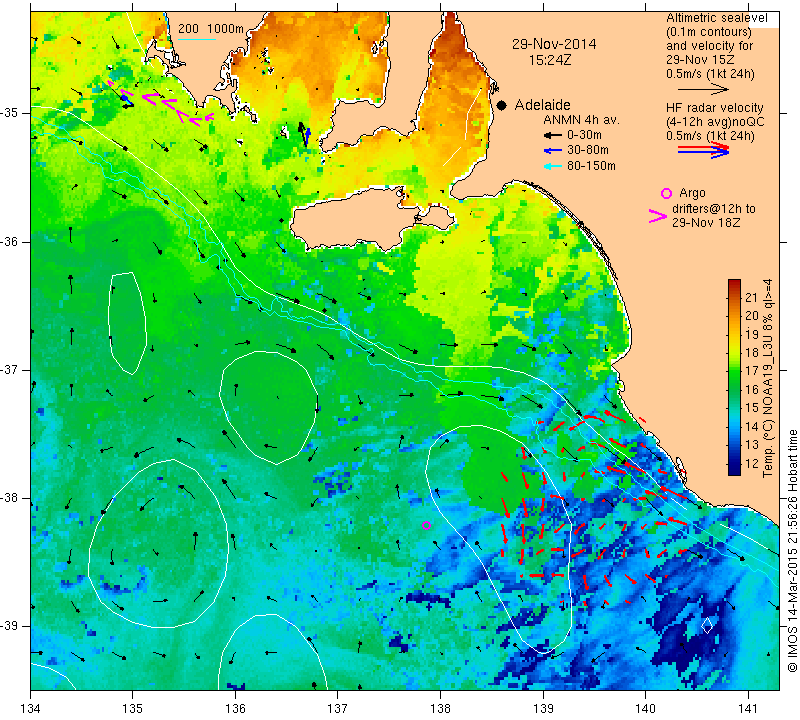Click the '30-80m' legend label
800x720 pixels.
click(x=588, y=150)
